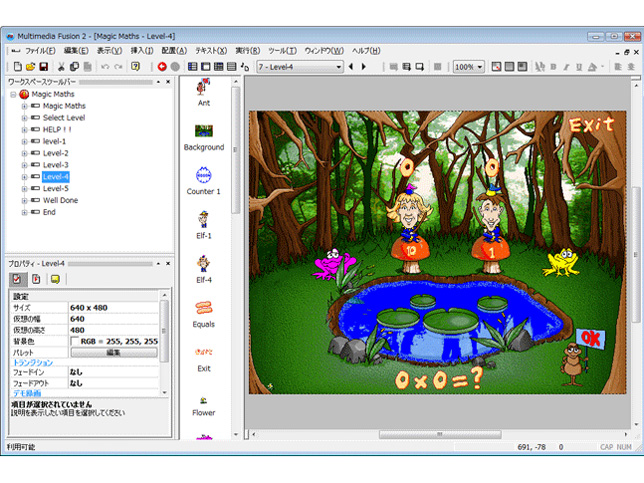
Task: Go to next frame arrow
Action: coord(363,67)
